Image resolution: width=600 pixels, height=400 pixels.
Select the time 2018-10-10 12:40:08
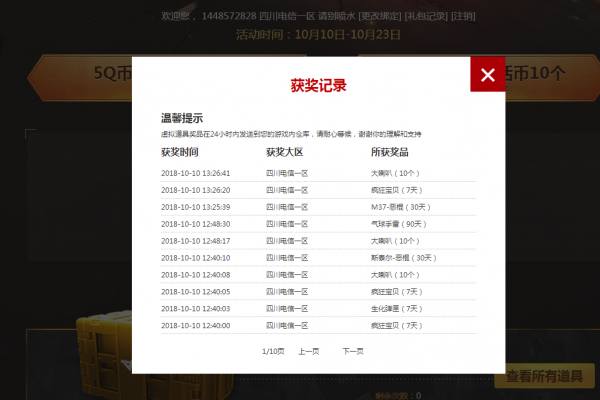pyautogui.click(x=196, y=275)
